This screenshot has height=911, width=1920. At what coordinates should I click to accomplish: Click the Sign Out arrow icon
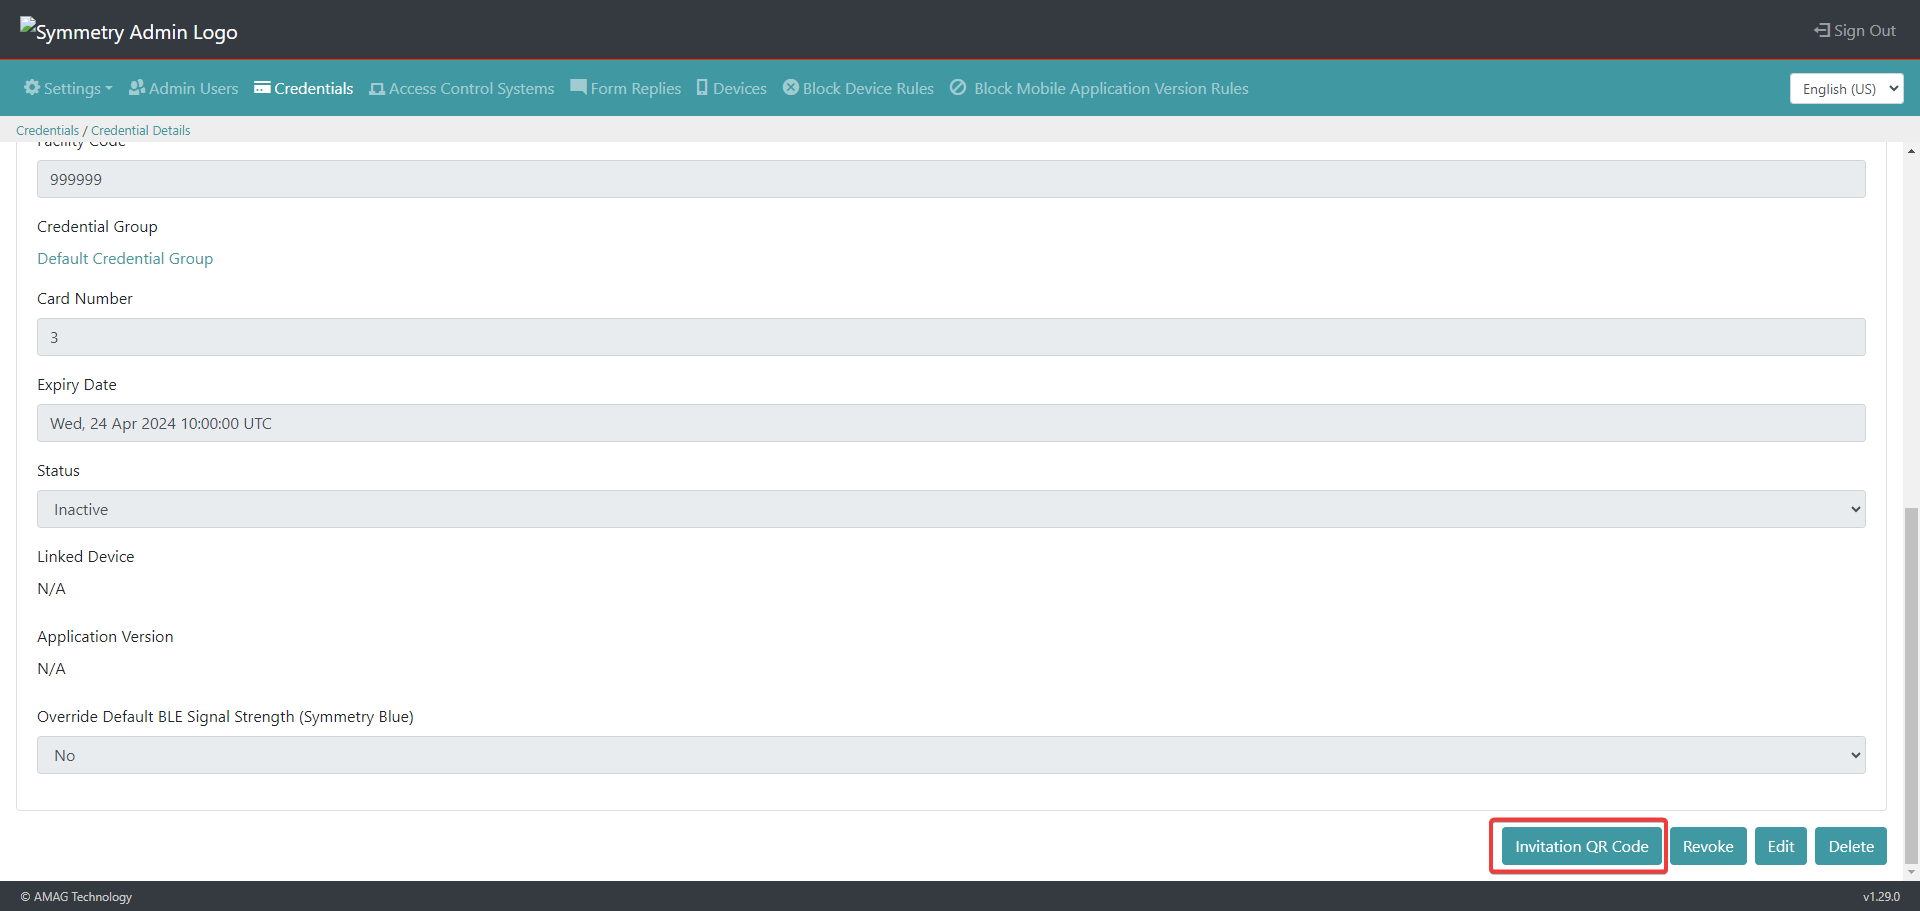pos(1822,30)
